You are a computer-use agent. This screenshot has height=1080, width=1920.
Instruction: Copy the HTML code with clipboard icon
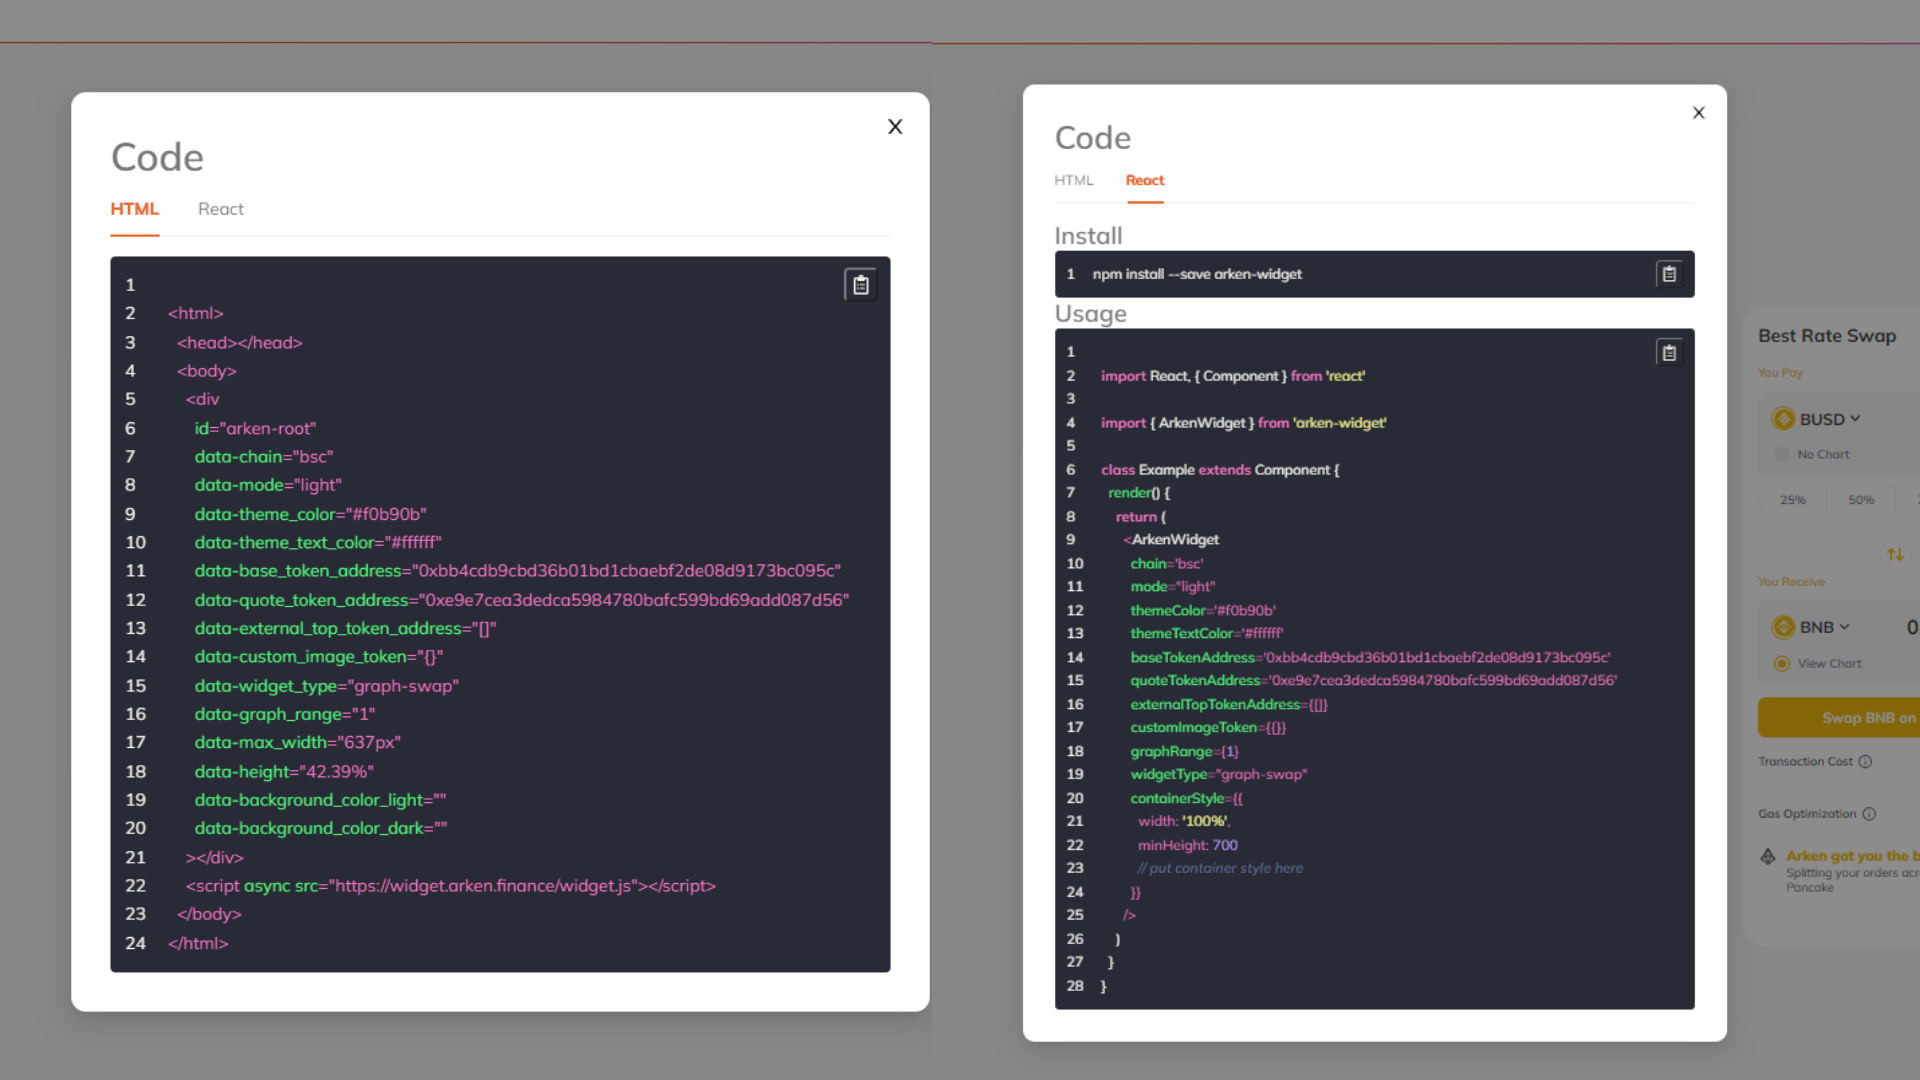pos(860,285)
